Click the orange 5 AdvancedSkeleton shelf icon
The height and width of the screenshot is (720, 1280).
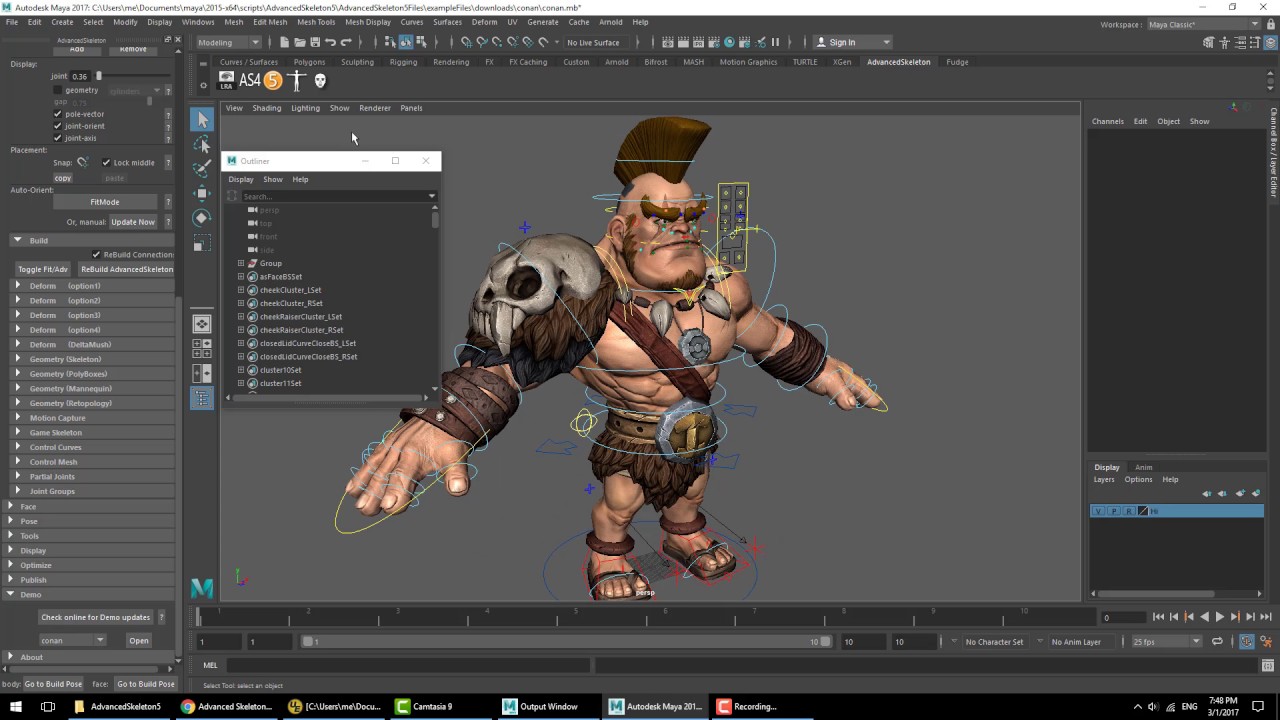coord(272,81)
